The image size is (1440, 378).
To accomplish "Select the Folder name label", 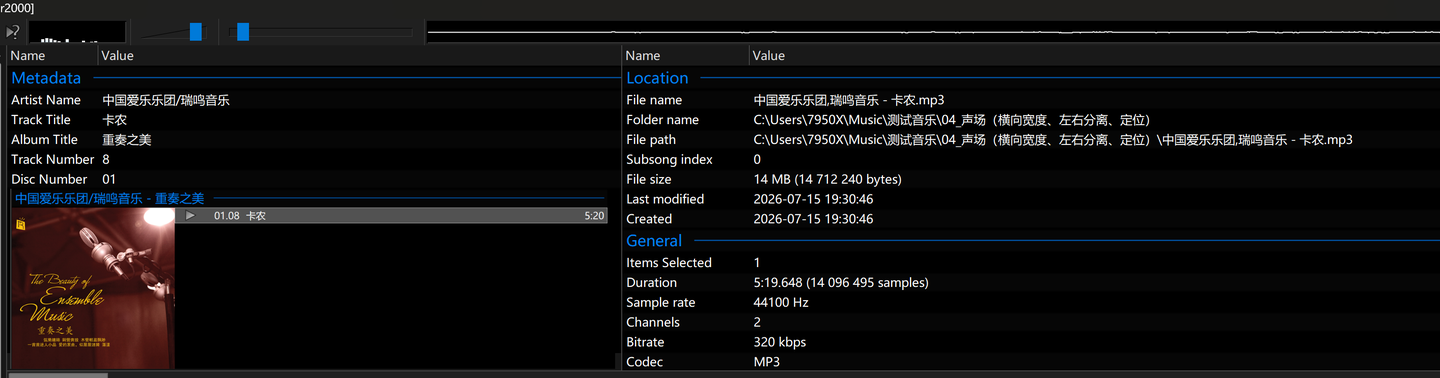I will 663,120.
